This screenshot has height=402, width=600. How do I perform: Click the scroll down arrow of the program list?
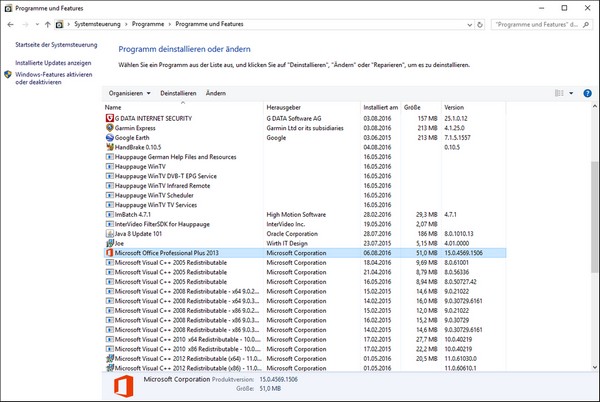[x=595, y=367]
